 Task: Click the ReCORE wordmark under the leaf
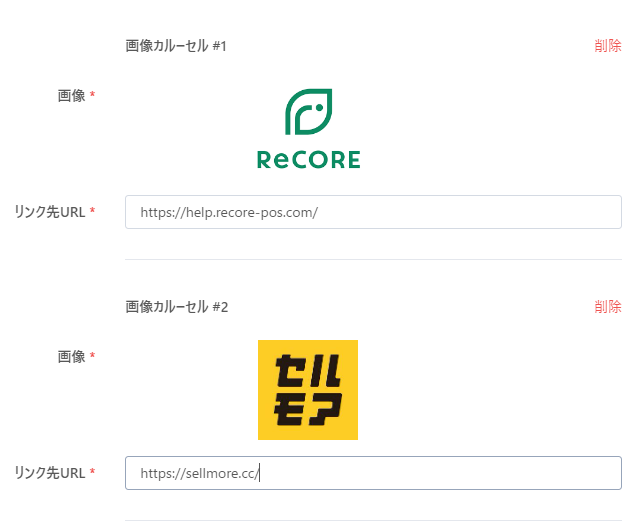[309, 160]
